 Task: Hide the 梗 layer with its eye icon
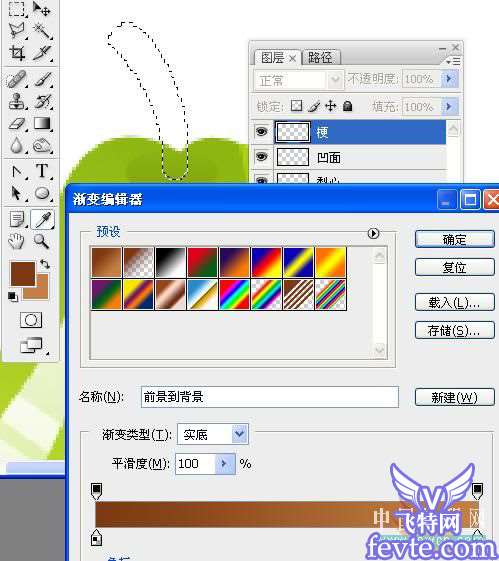click(x=262, y=132)
